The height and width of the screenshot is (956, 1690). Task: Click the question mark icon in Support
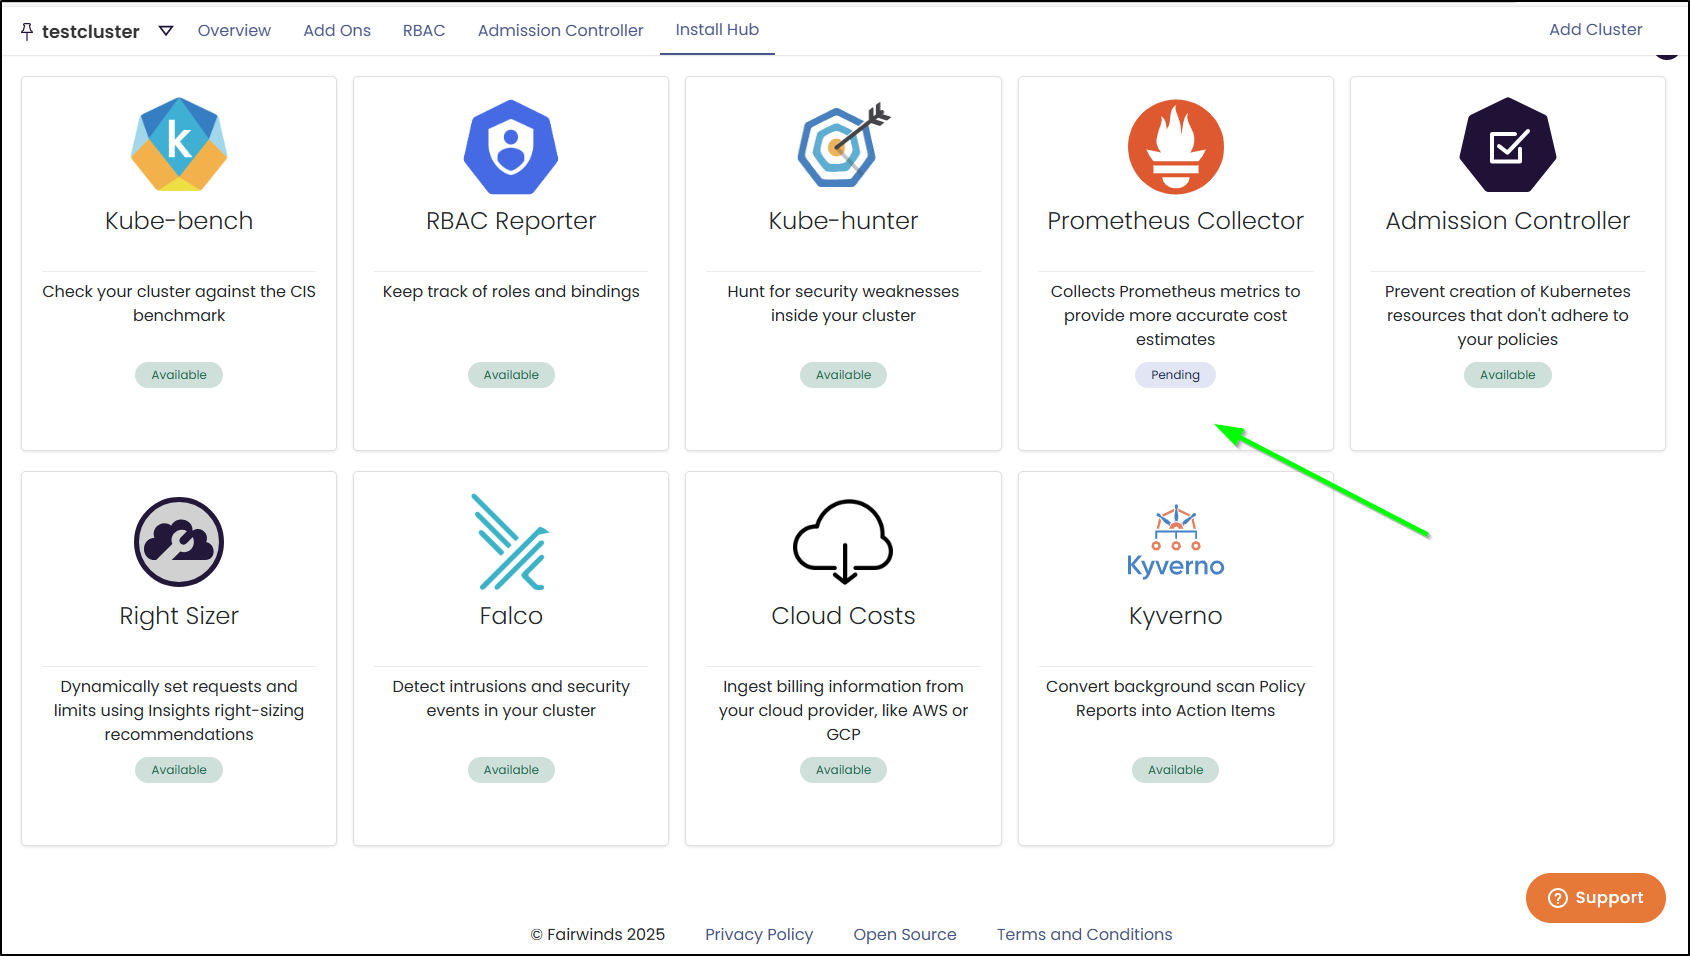(1558, 898)
